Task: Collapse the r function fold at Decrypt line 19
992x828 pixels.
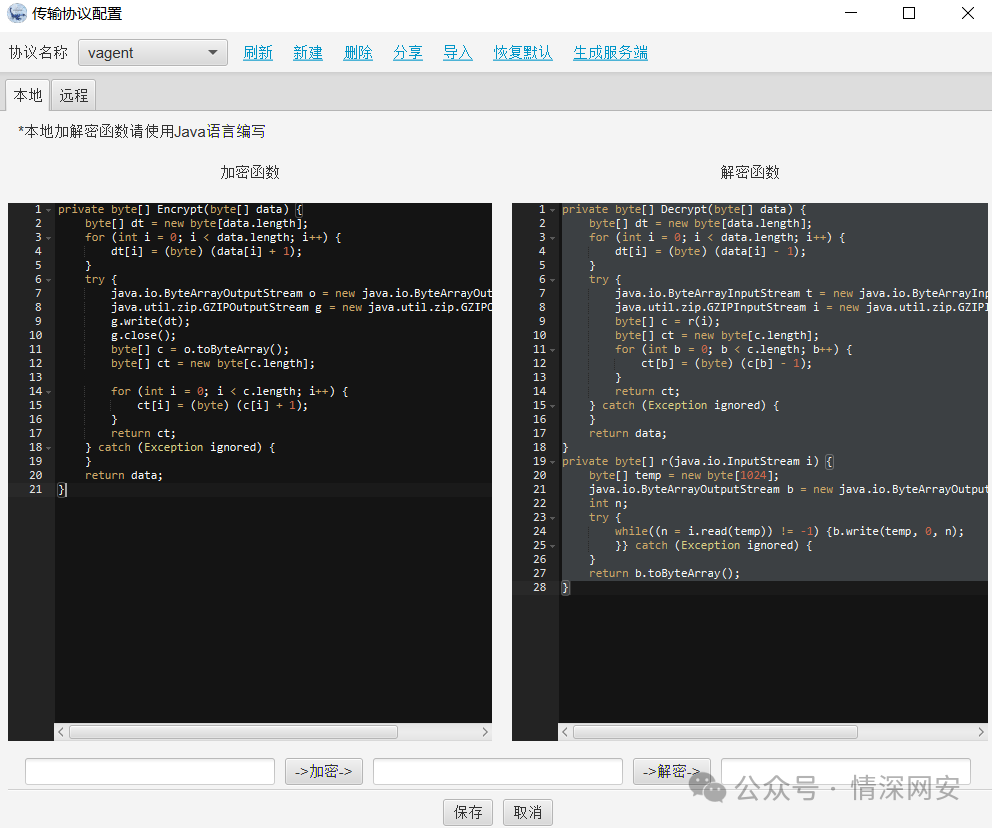Action: coord(552,462)
